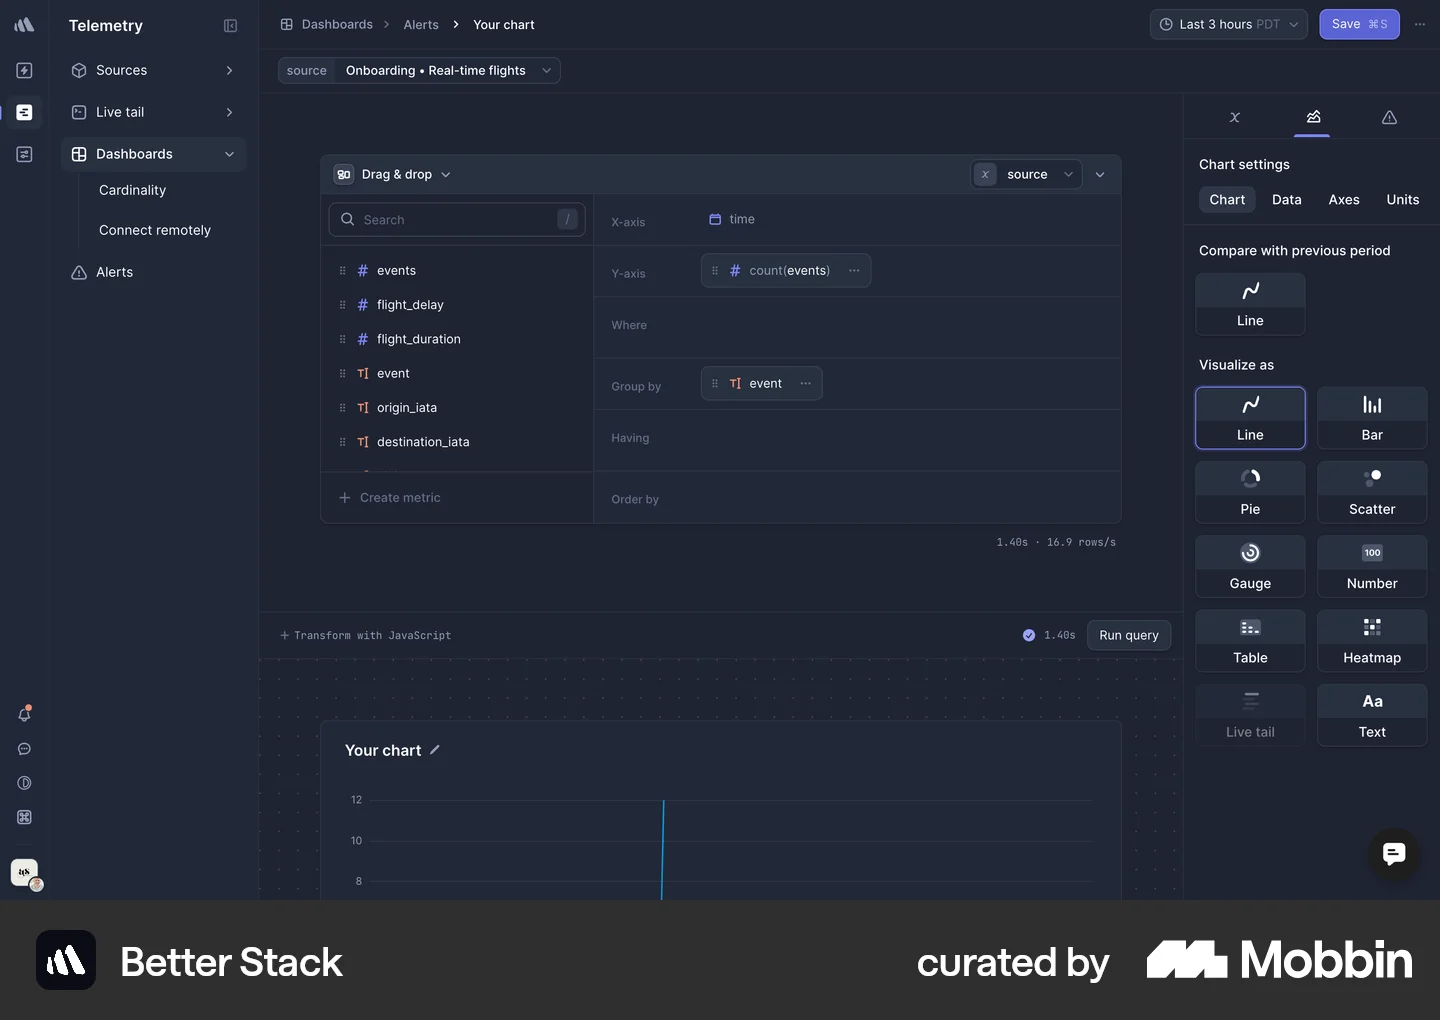The width and height of the screenshot is (1440, 1020).
Task: Visualize as Line chart
Action: 1250,418
